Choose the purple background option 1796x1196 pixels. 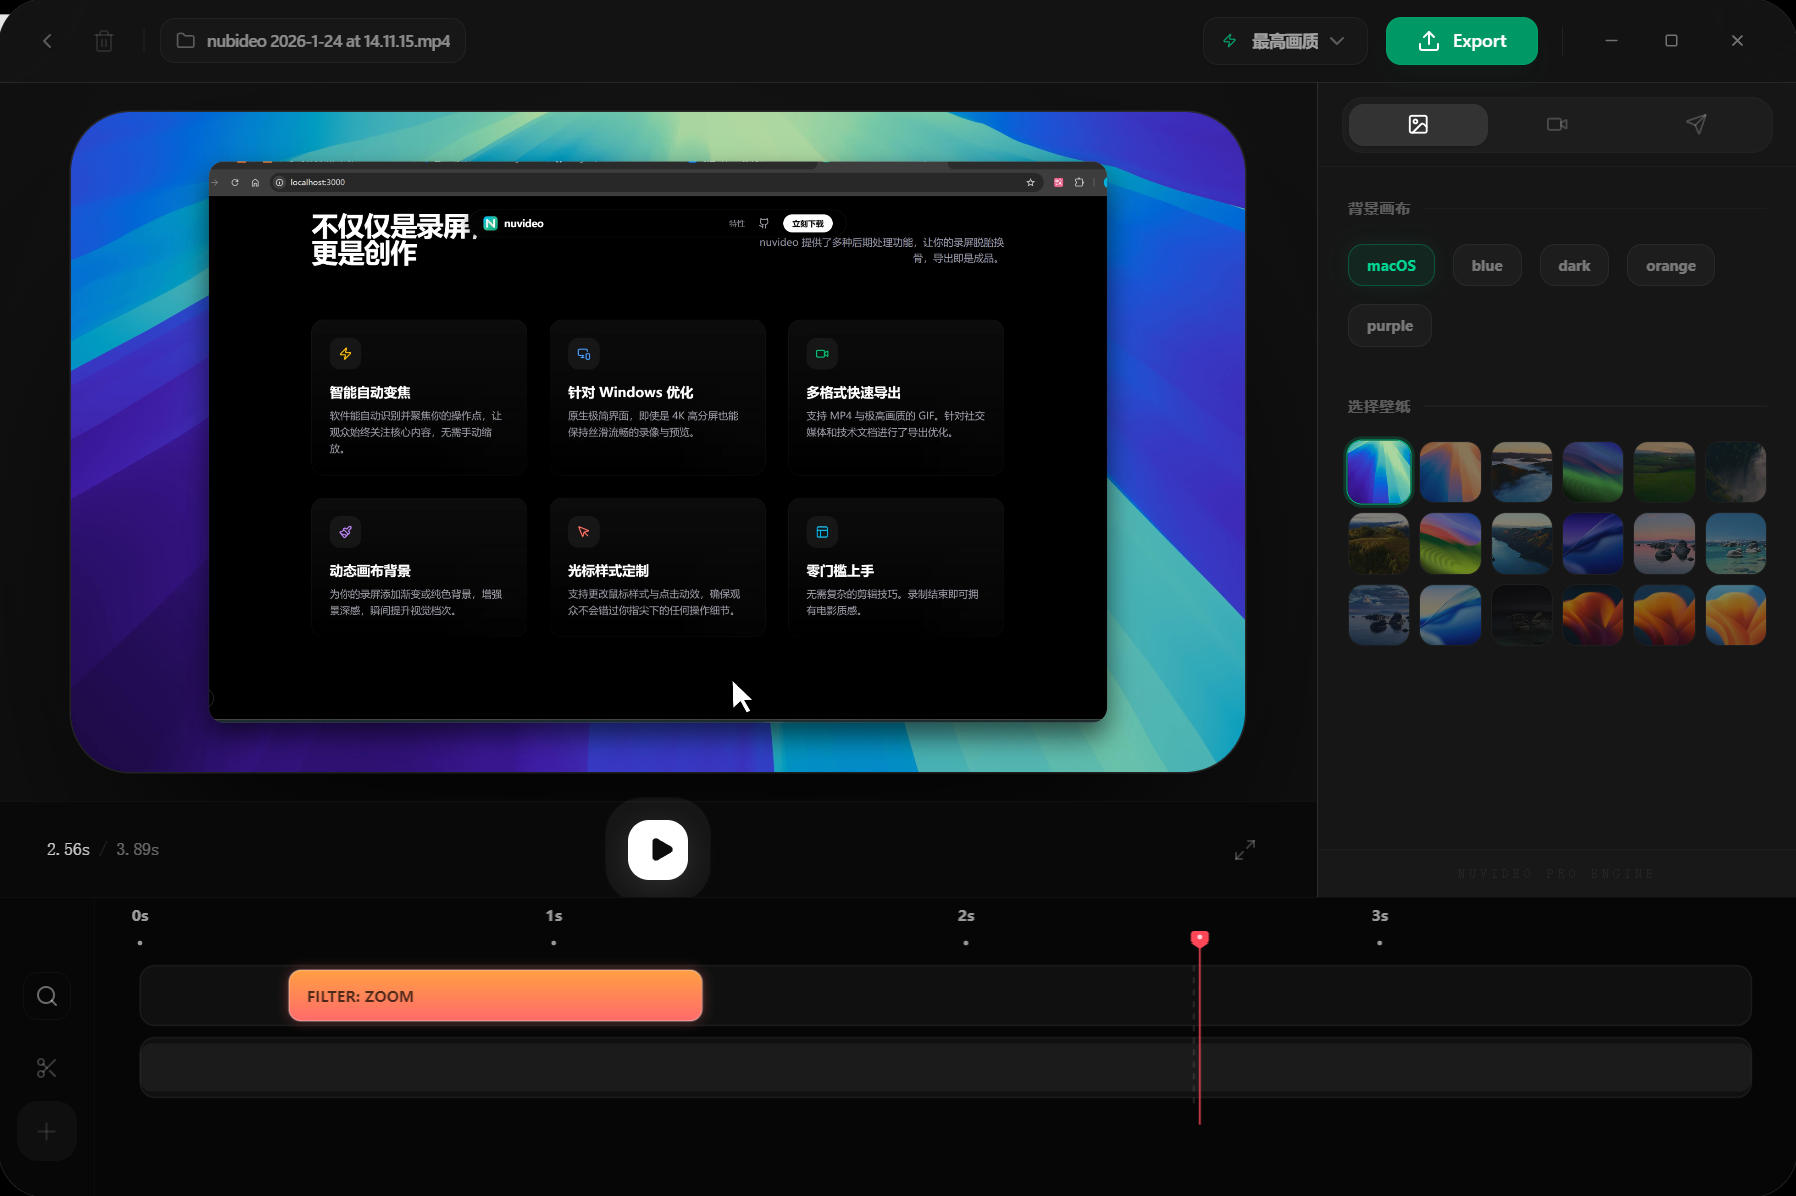point(1389,326)
